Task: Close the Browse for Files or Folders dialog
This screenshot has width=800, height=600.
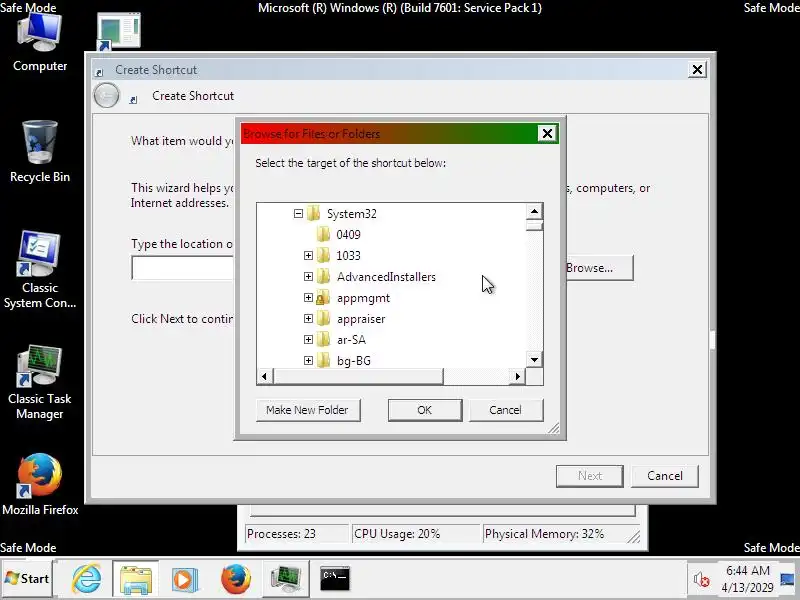Action: pyautogui.click(x=547, y=134)
